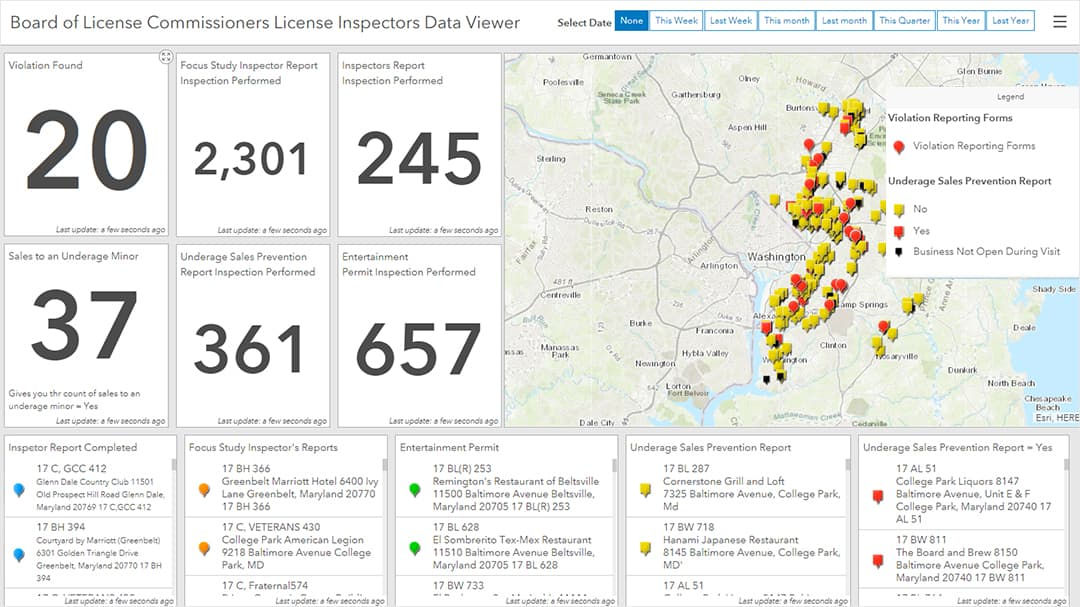Click the This Year filter button
1080x607 pixels.
coord(960,19)
